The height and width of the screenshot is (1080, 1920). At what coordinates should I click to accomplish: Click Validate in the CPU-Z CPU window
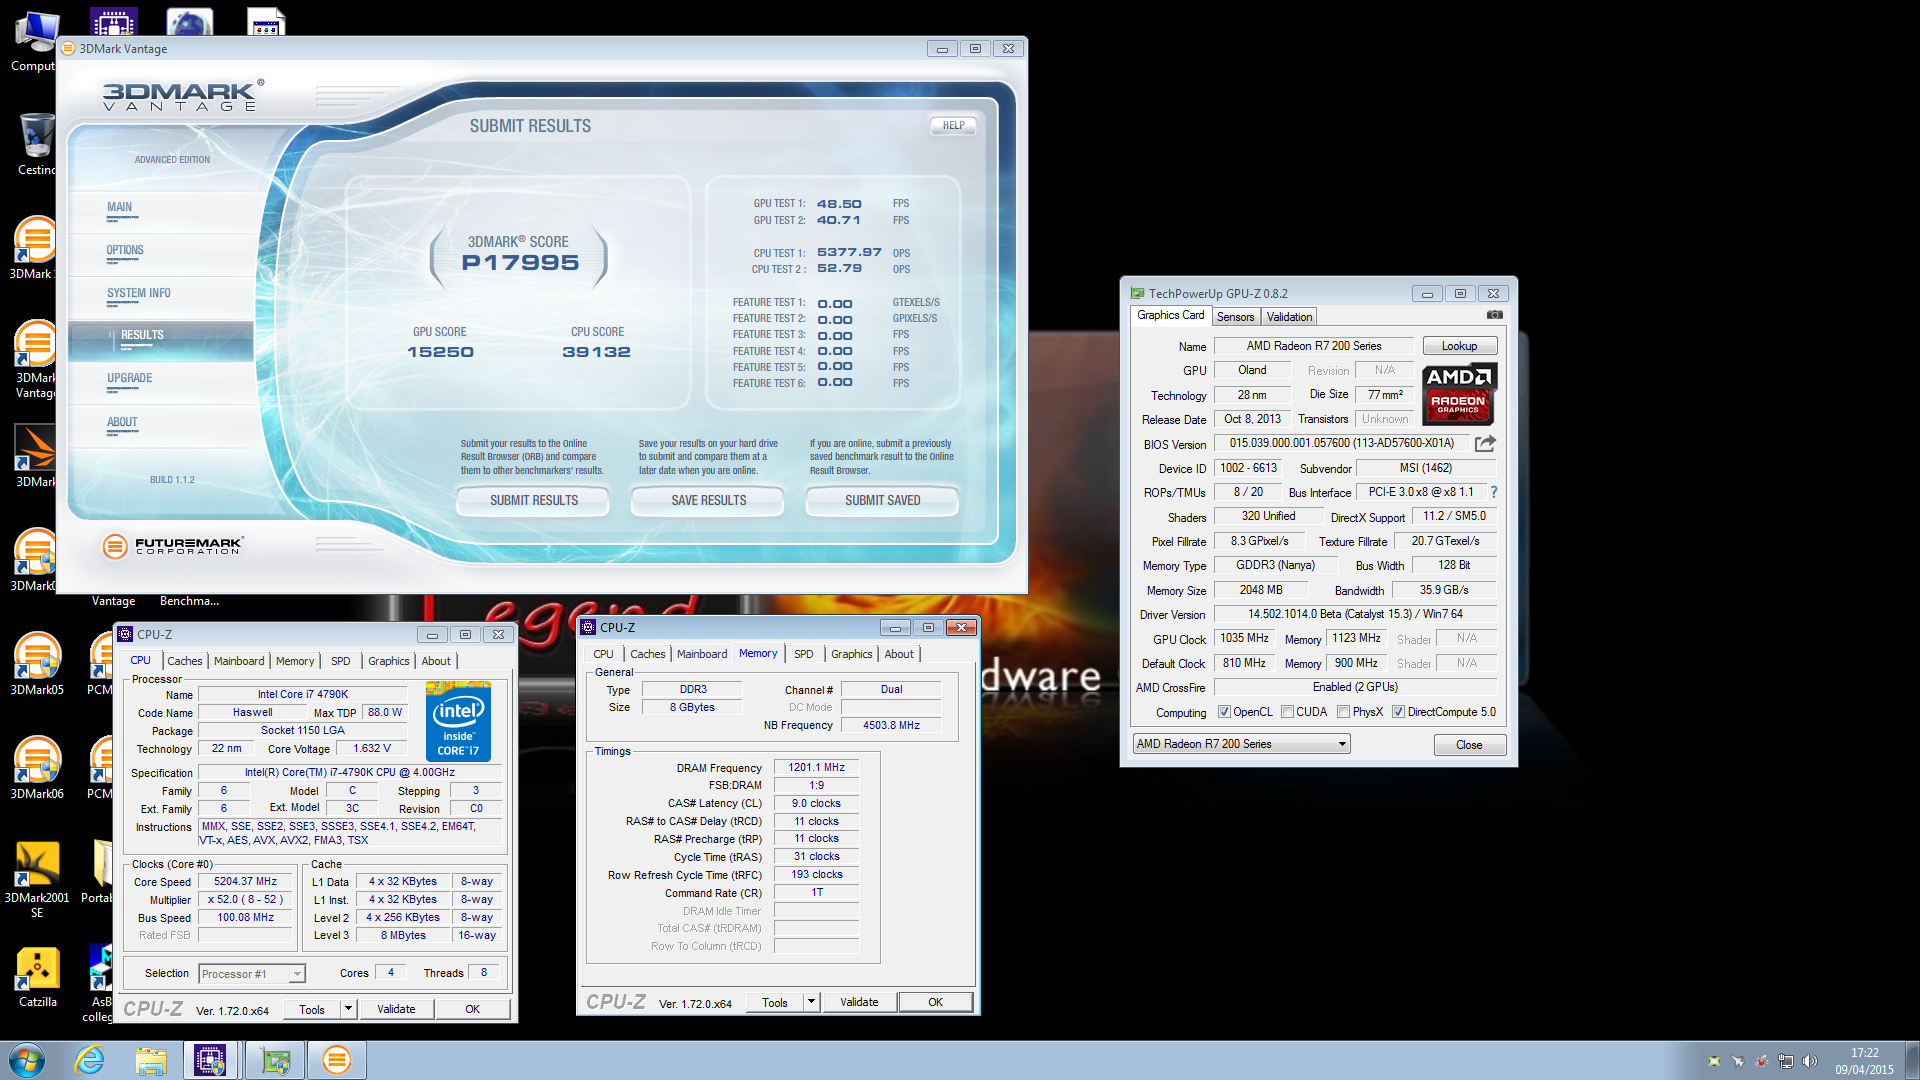[396, 1009]
